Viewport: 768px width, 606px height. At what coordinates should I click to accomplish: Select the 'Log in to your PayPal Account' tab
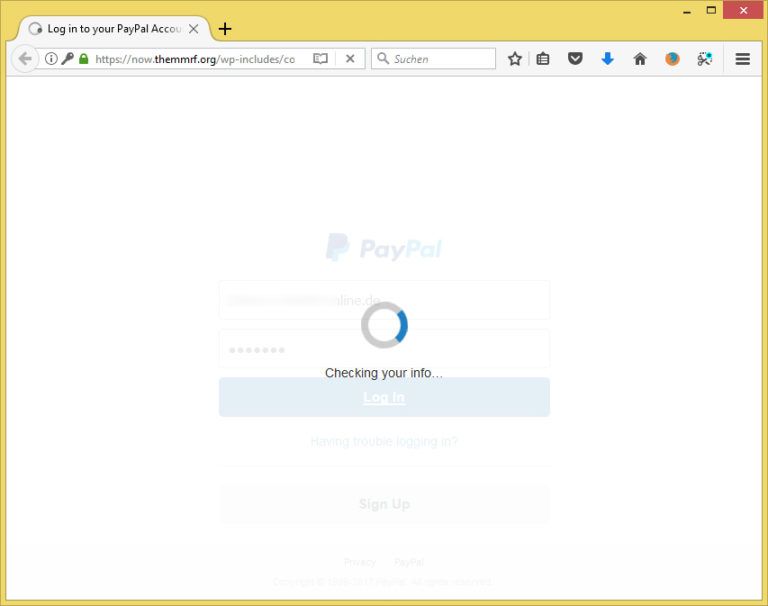pos(114,29)
